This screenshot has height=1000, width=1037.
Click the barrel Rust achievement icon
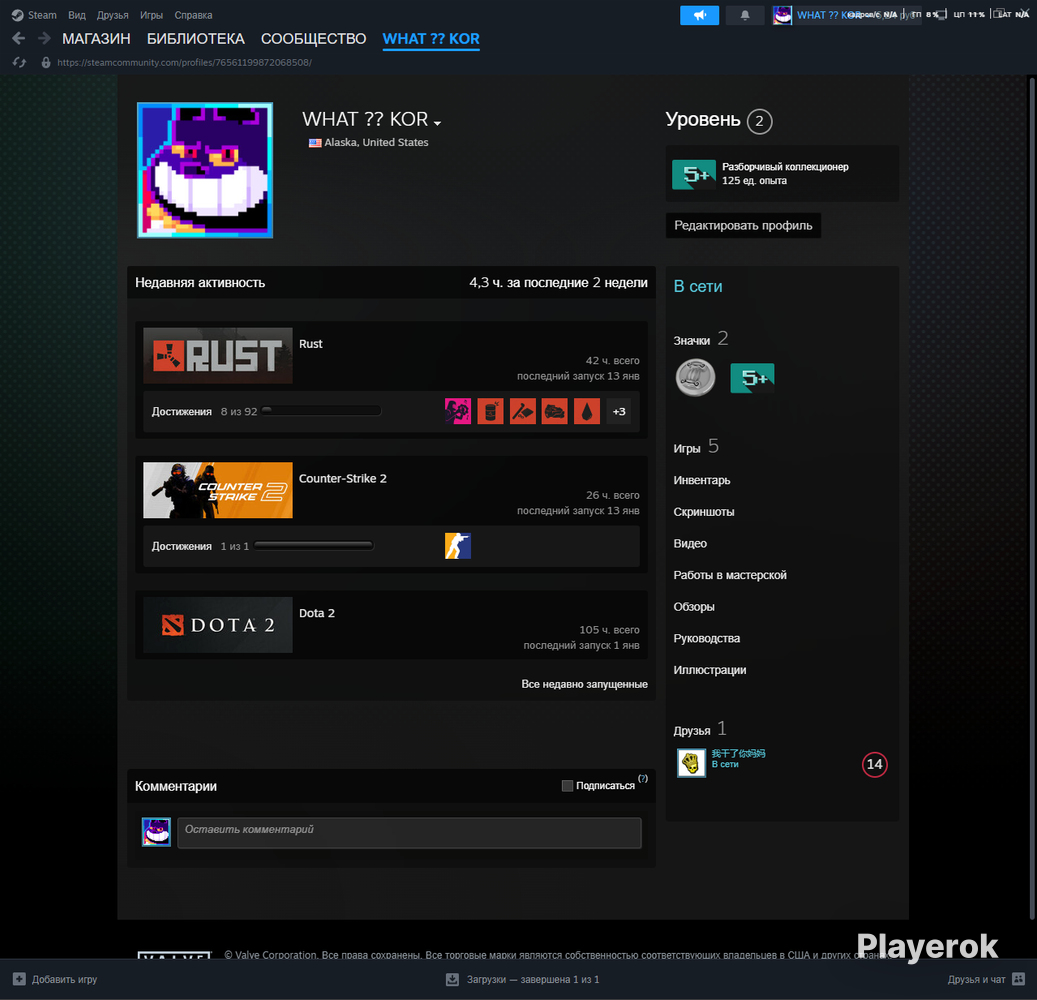point(490,411)
